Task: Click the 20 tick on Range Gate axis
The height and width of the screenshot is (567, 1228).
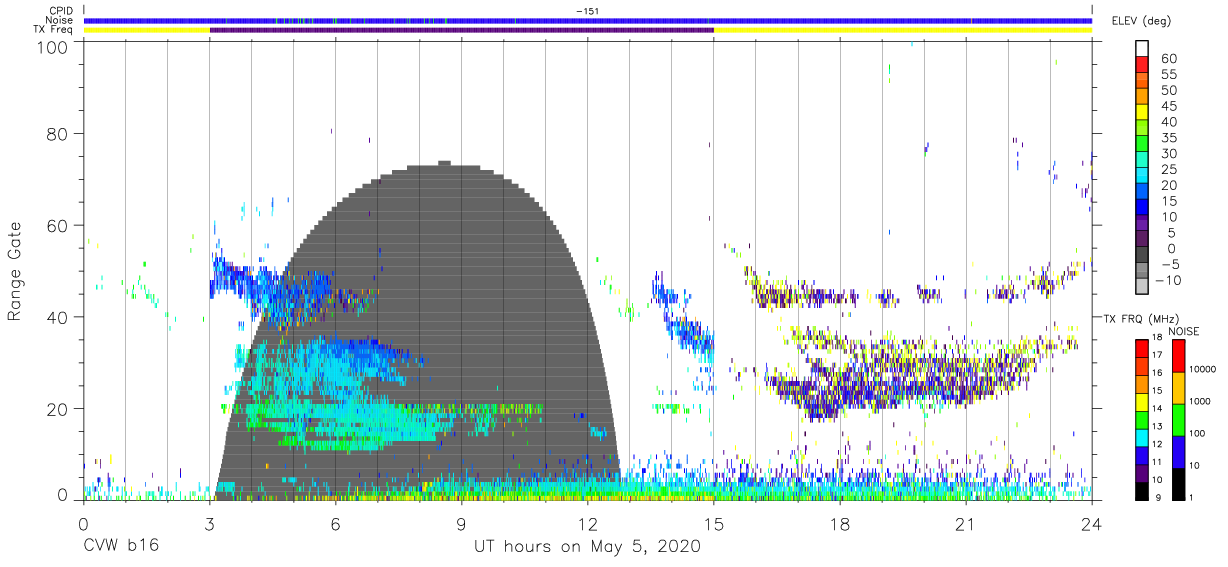Action: (57, 410)
